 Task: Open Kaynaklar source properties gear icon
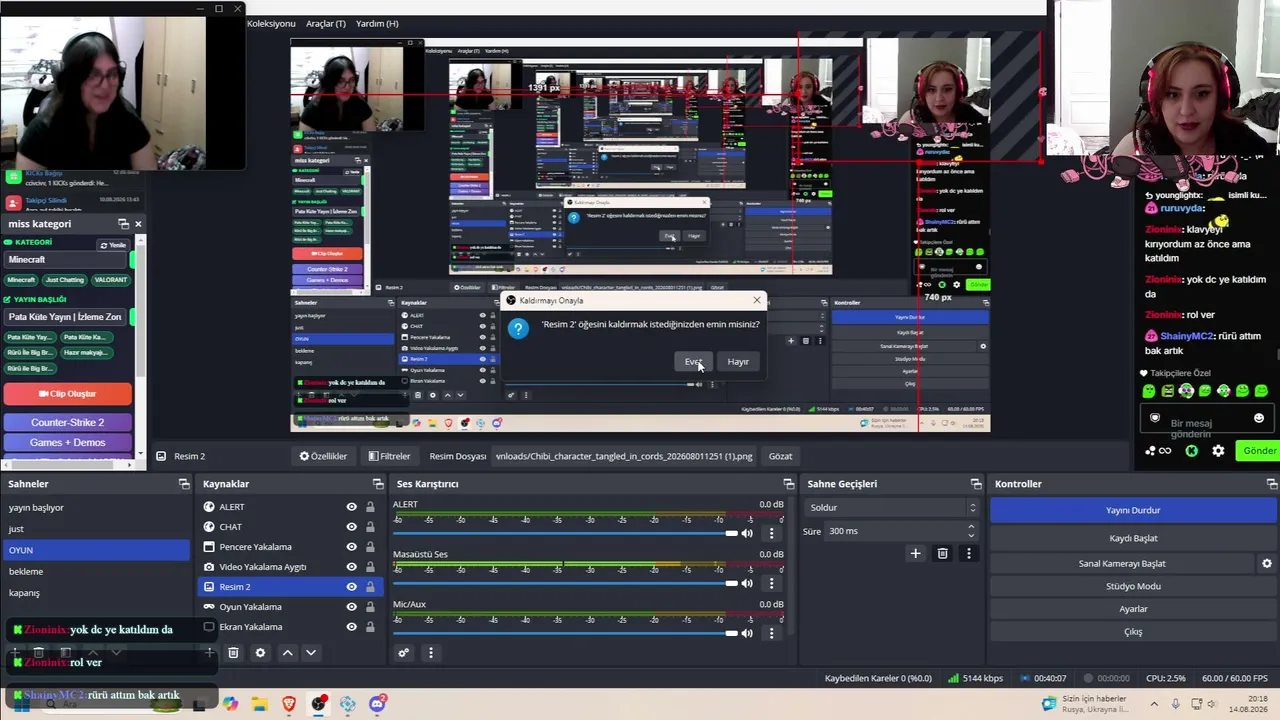coord(260,653)
